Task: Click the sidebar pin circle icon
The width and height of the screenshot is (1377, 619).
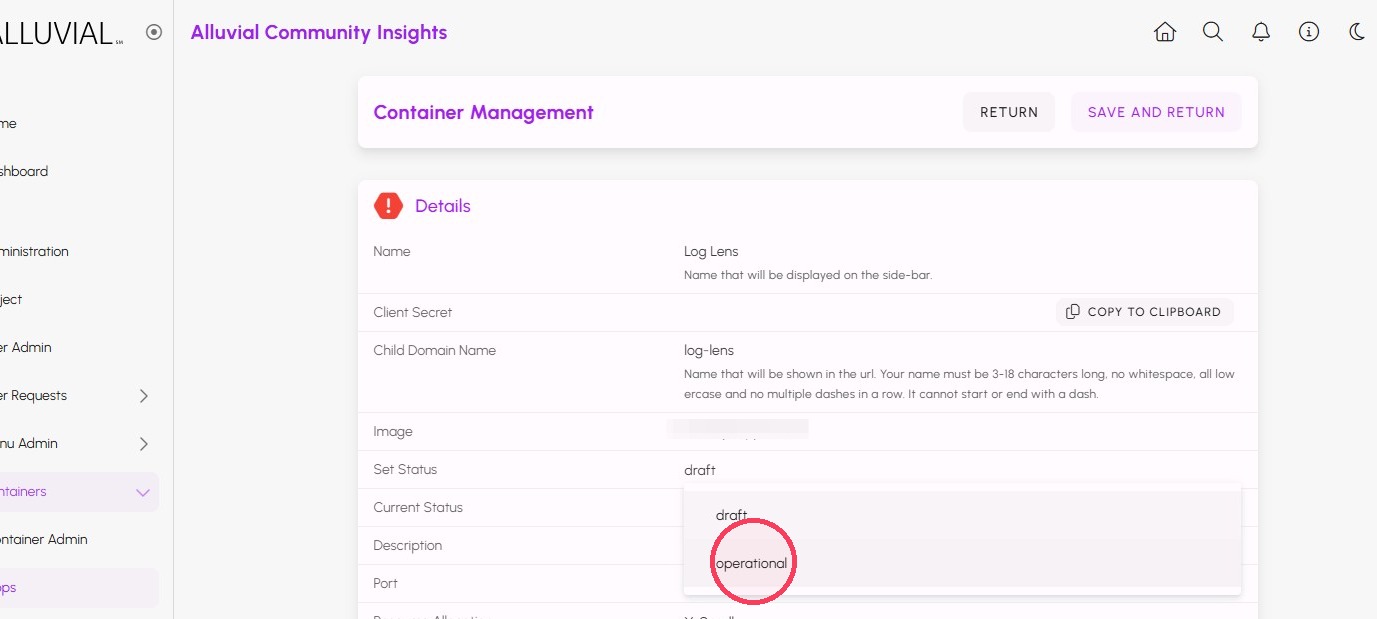Action: coord(154,32)
